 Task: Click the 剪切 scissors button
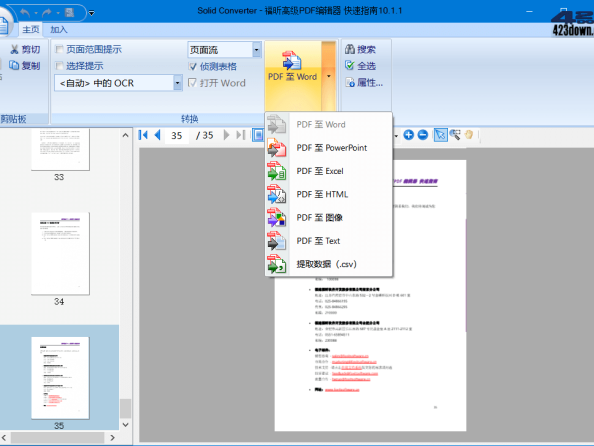tap(25, 49)
